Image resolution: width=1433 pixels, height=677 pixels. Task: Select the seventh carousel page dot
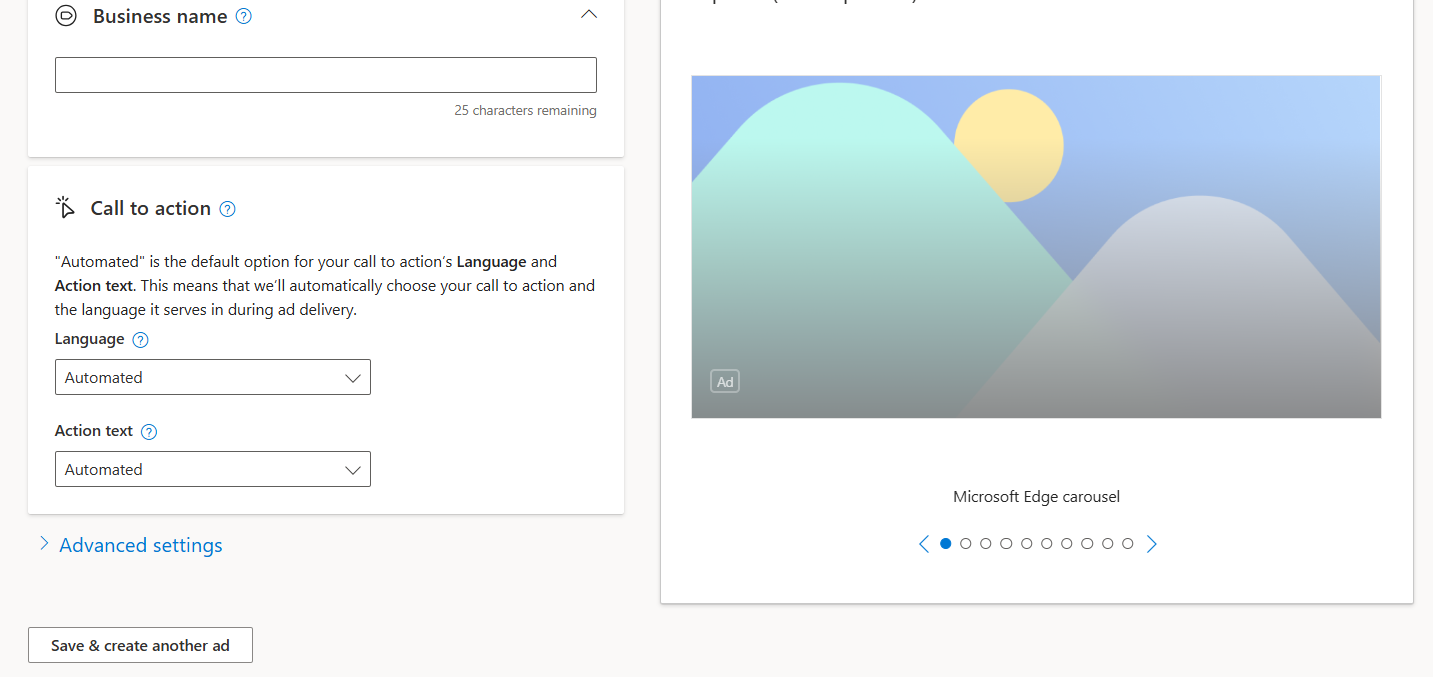(1067, 544)
